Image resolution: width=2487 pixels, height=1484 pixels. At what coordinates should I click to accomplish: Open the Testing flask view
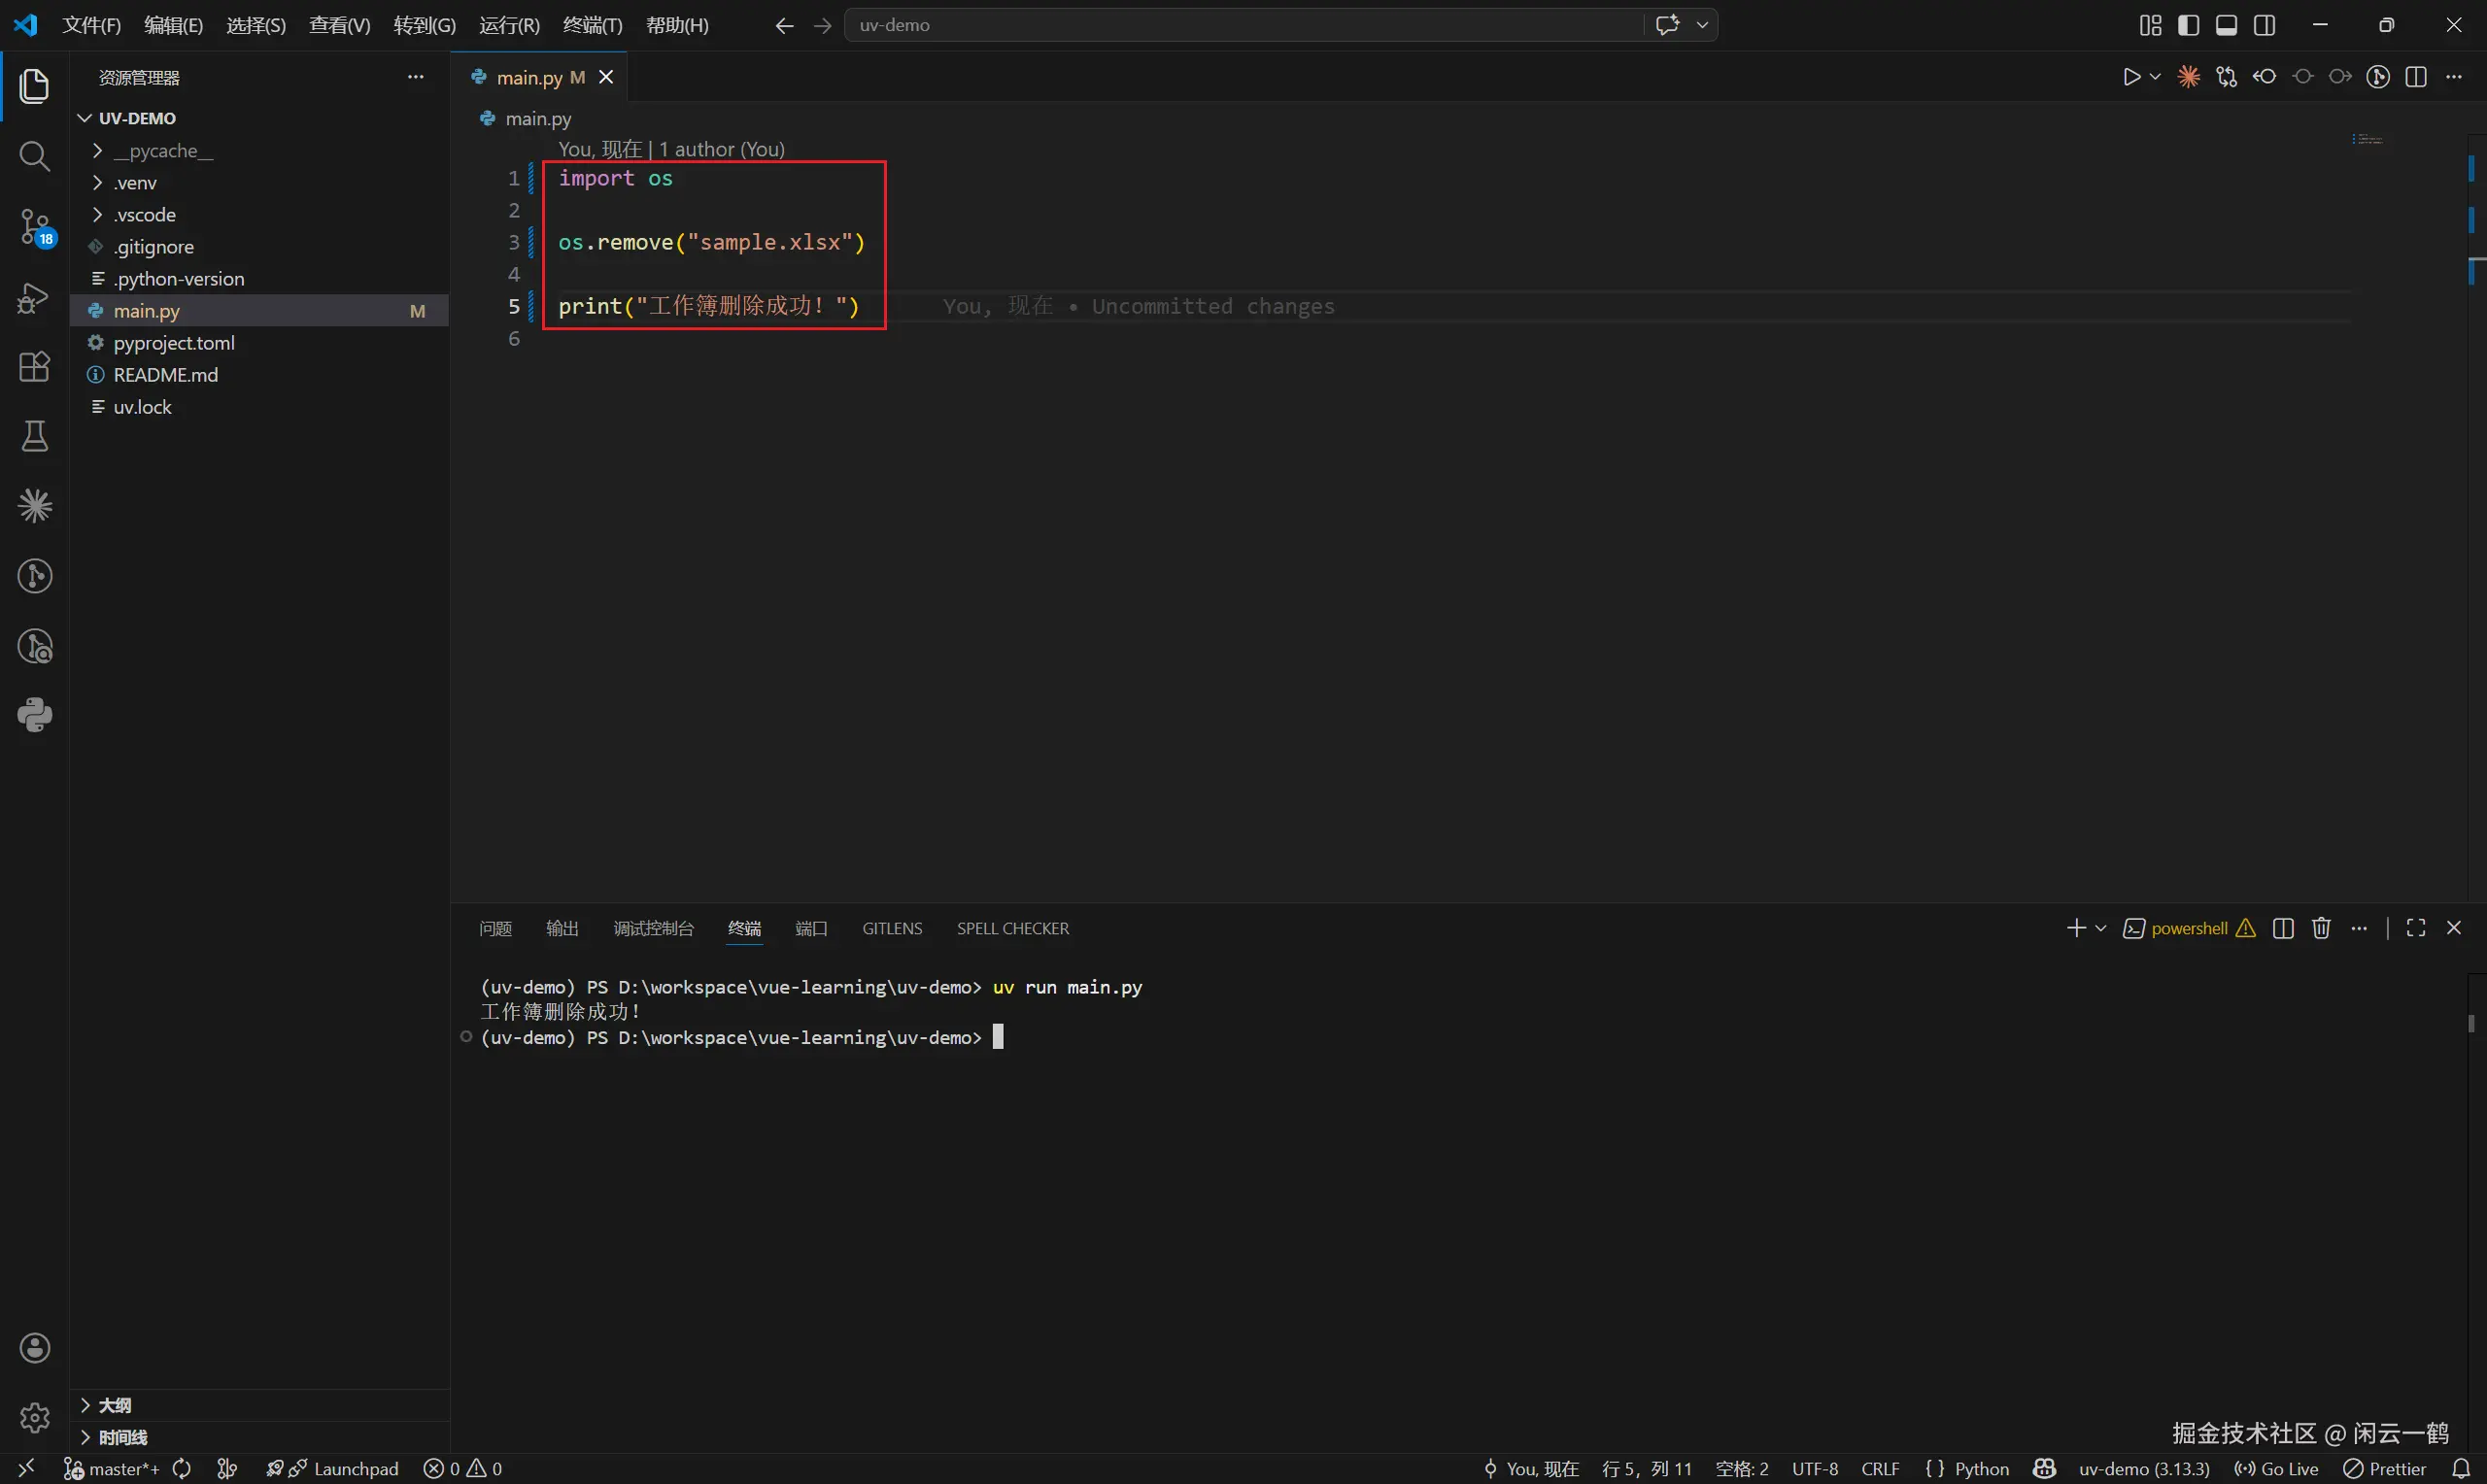pos(34,436)
